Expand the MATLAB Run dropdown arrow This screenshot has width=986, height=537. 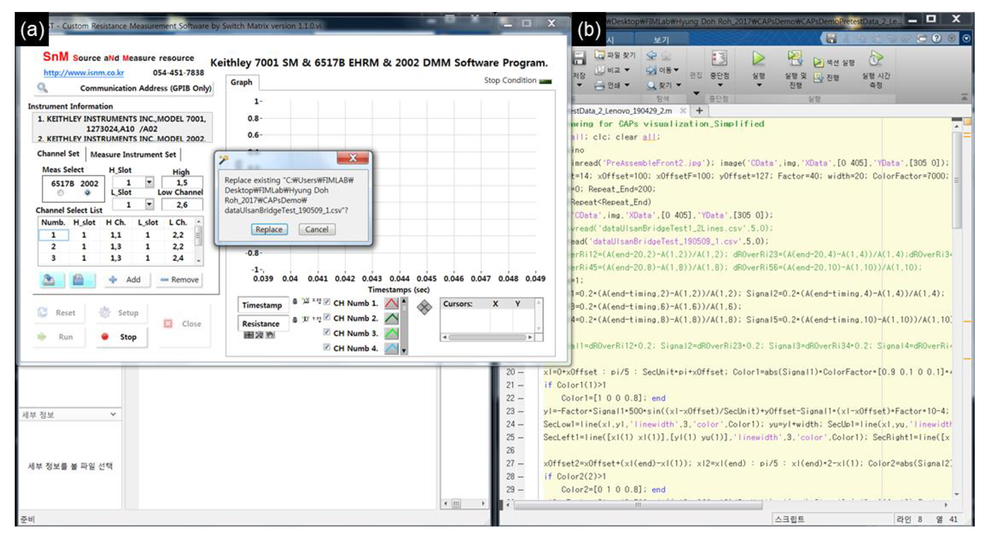point(758,84)
